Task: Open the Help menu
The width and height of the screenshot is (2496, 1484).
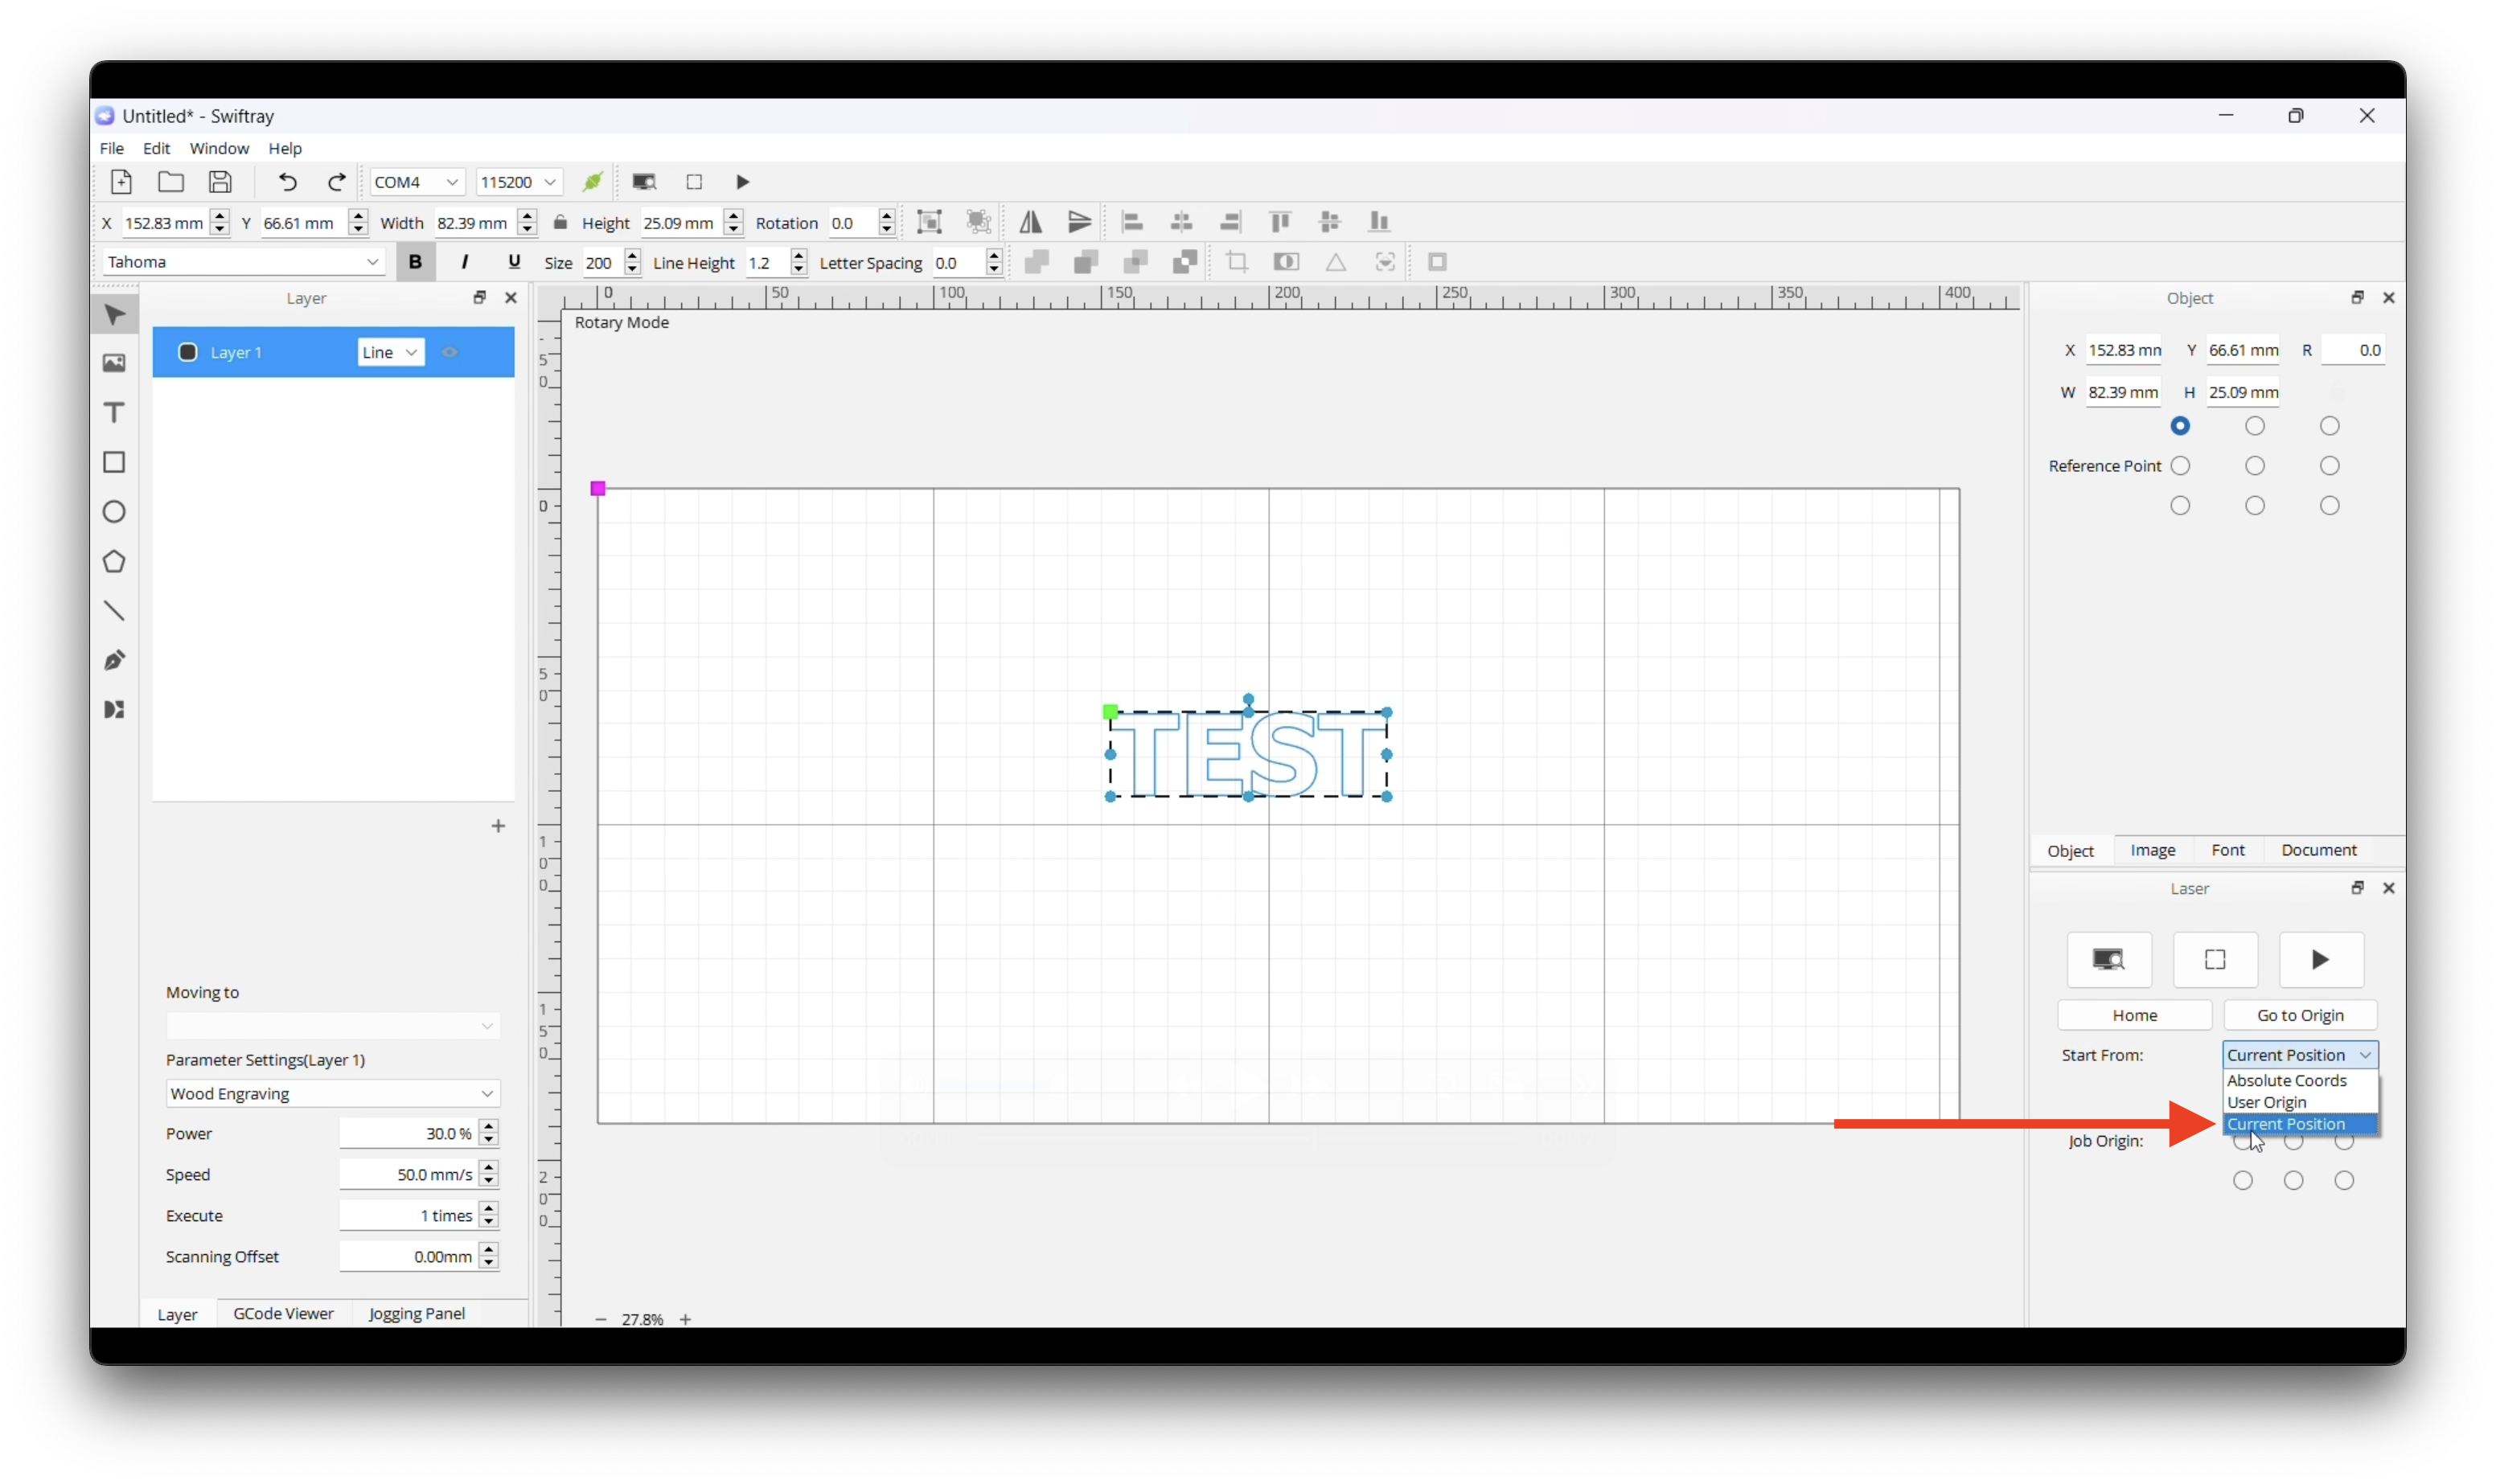Action: (285, 148)
